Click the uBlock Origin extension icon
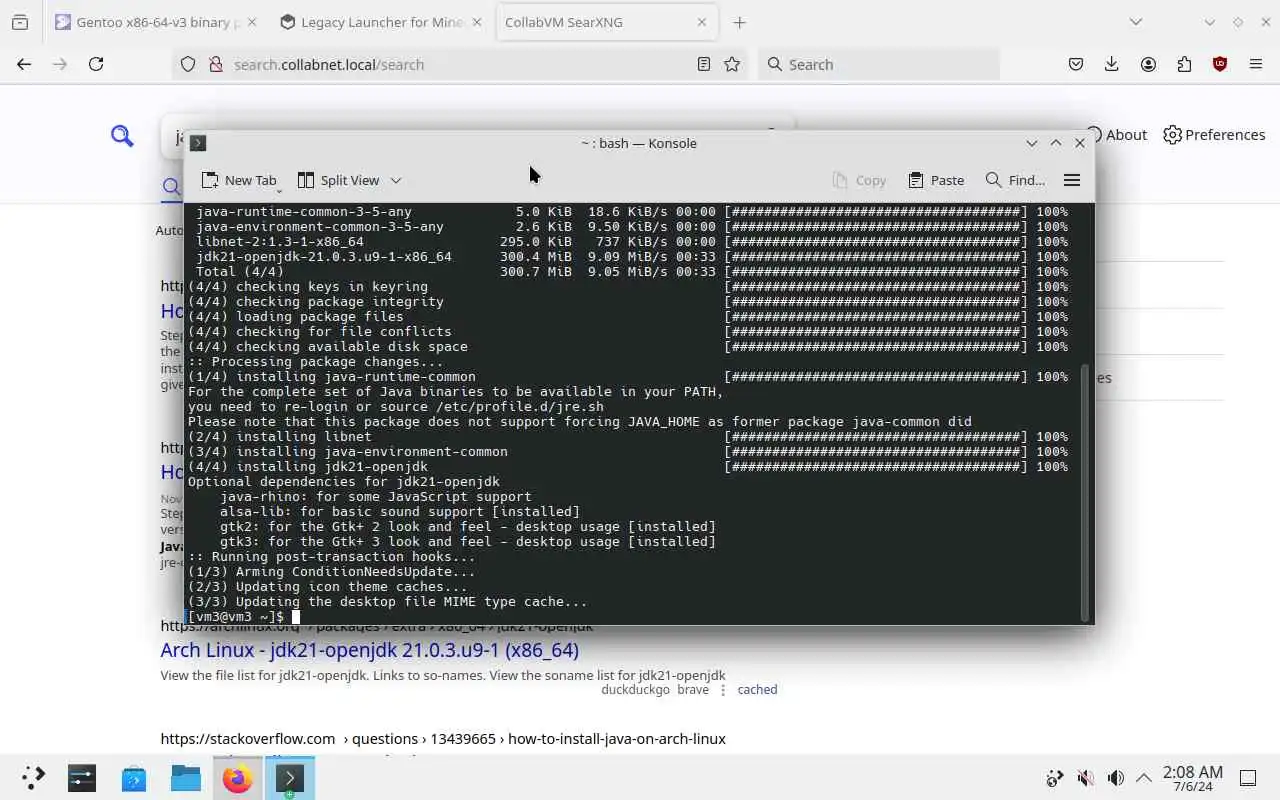Image resolution: width=1280 pixels, height=800 pixels. [1220, 64]
